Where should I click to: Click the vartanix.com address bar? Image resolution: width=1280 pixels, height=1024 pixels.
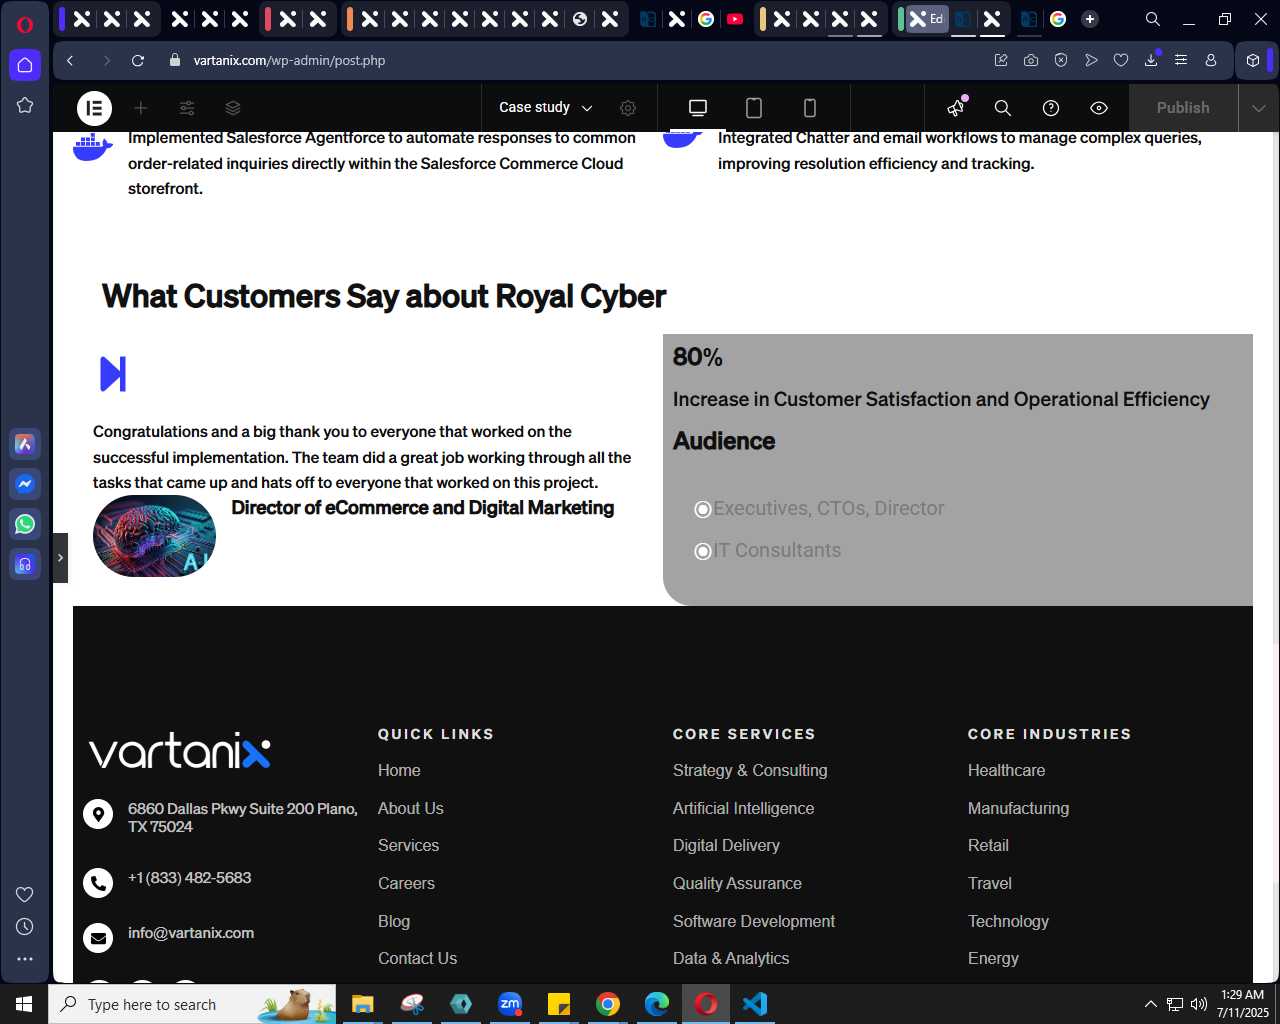tap(289, 61)
